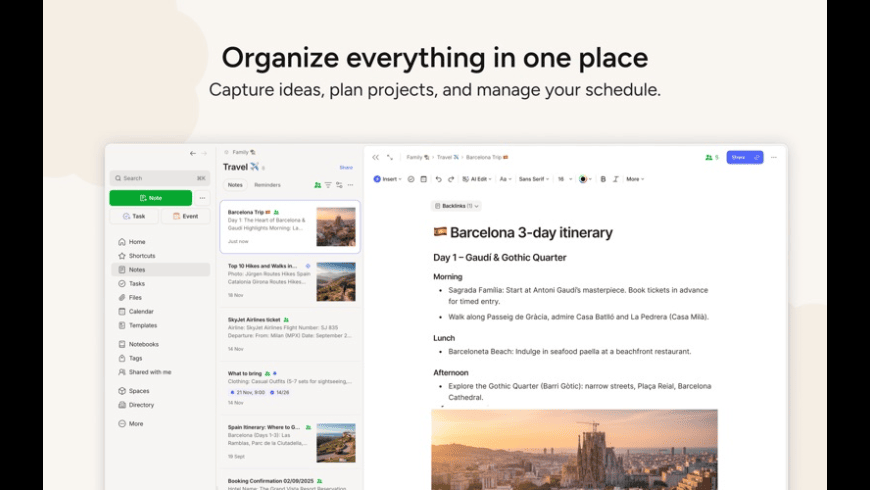
Task: Click the 14/26 task progress chip
Action: 280,392
